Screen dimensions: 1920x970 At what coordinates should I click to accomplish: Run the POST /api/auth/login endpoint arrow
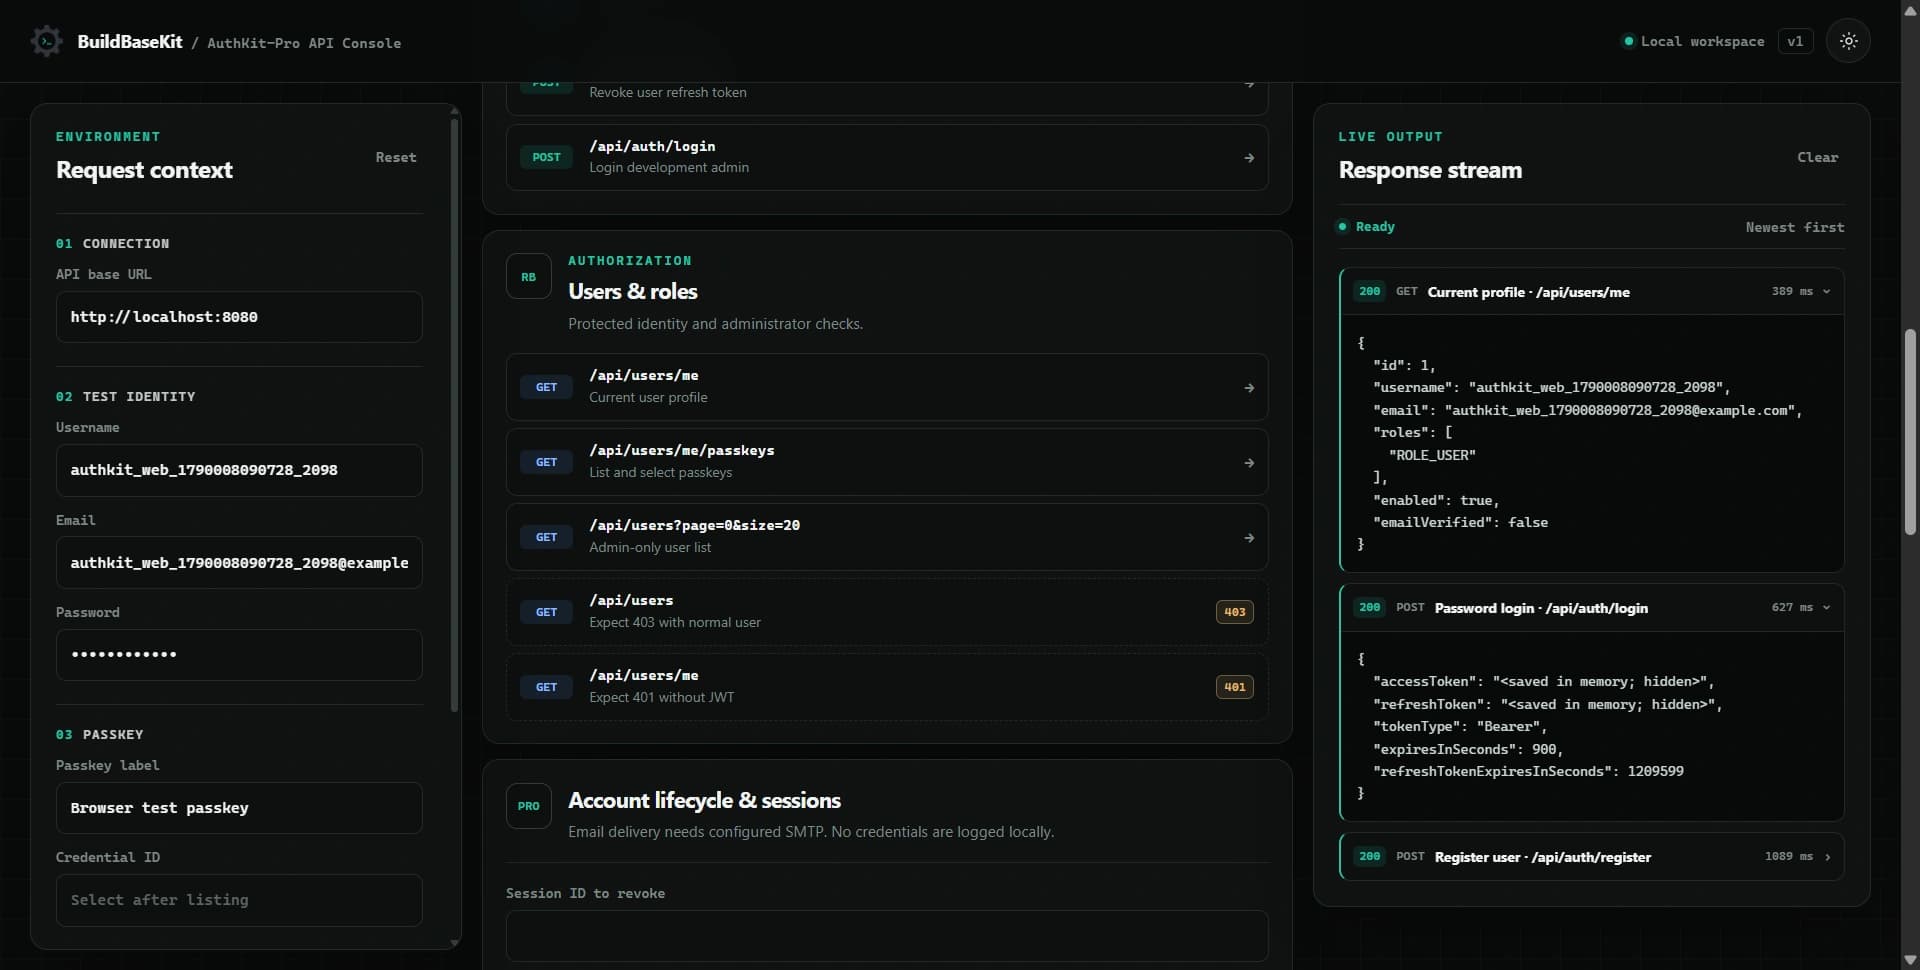(1249, 158)
